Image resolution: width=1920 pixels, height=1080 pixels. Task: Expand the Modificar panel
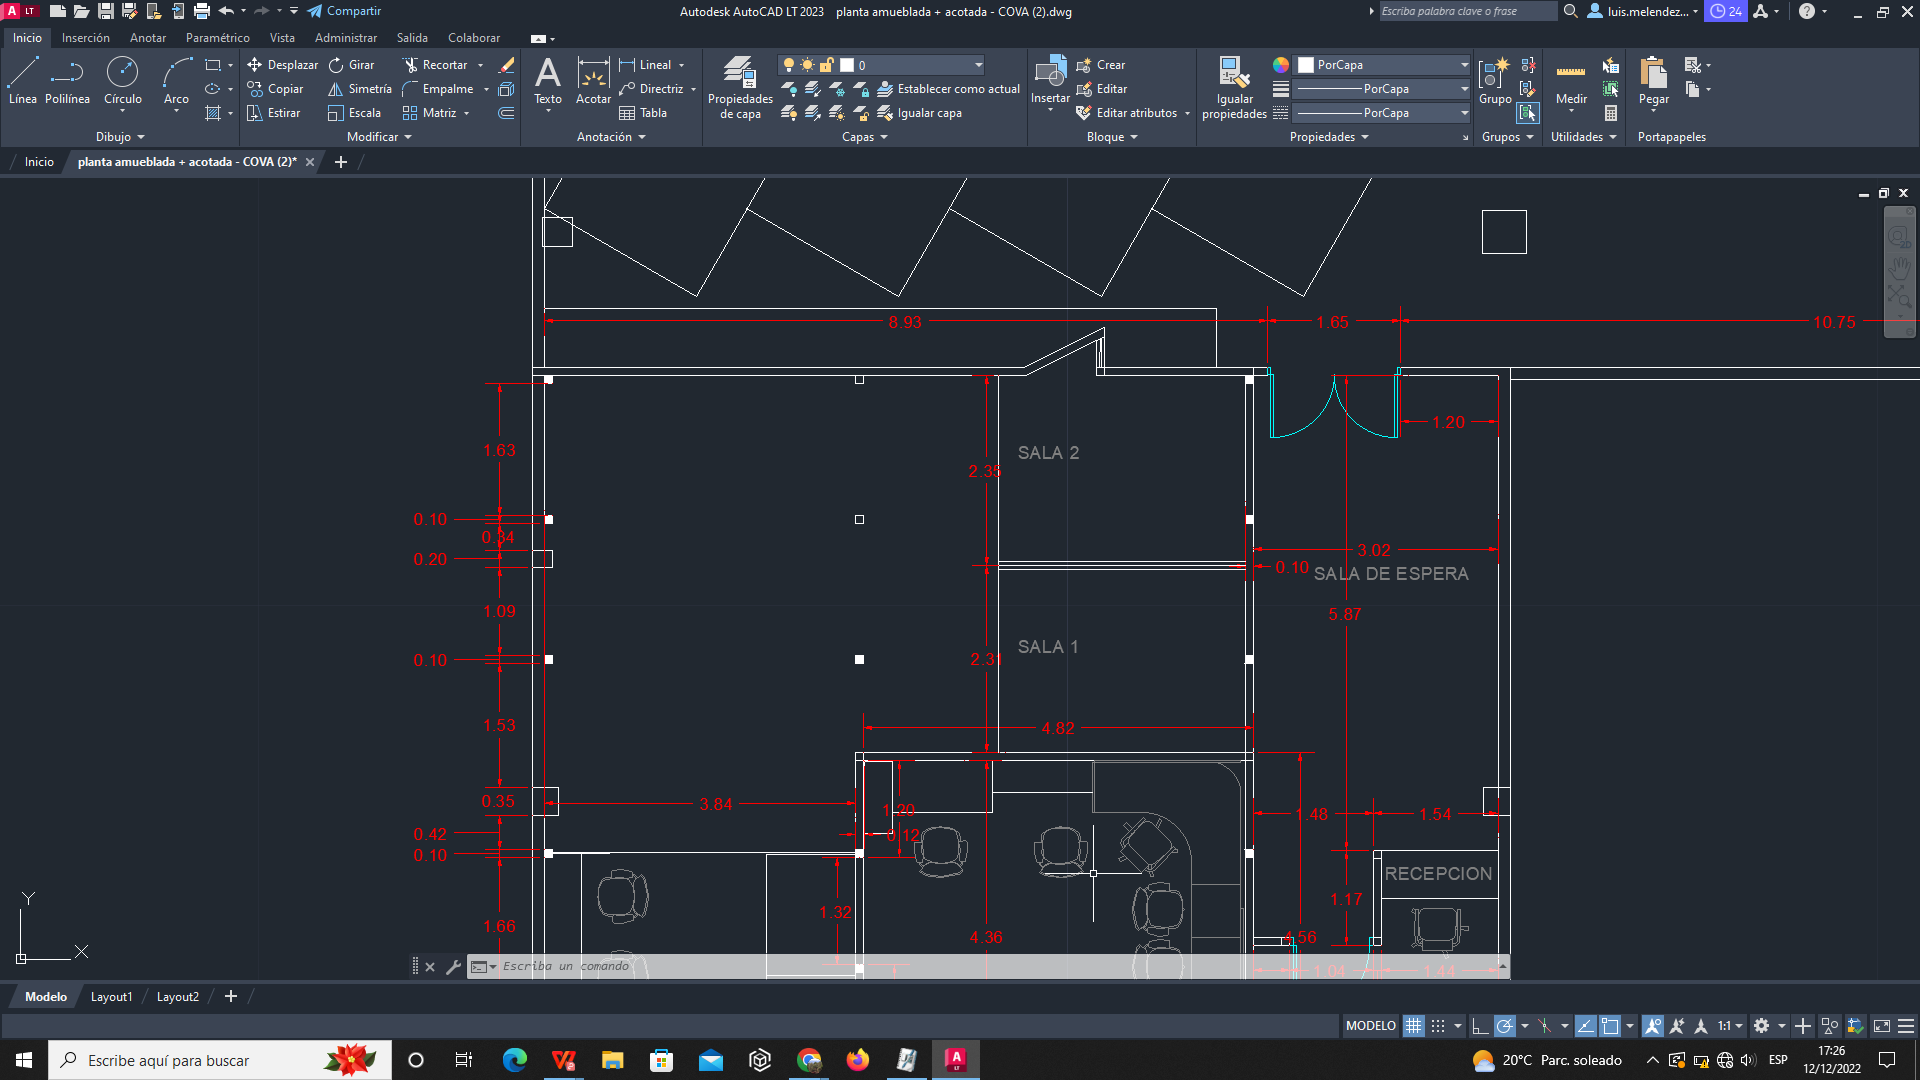379,137
